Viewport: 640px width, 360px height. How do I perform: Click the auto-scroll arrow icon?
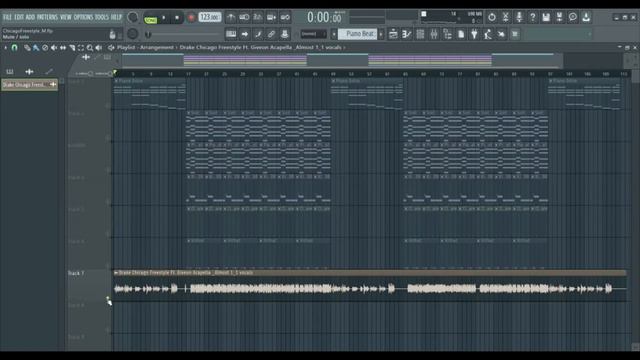(x=244, y=34)
